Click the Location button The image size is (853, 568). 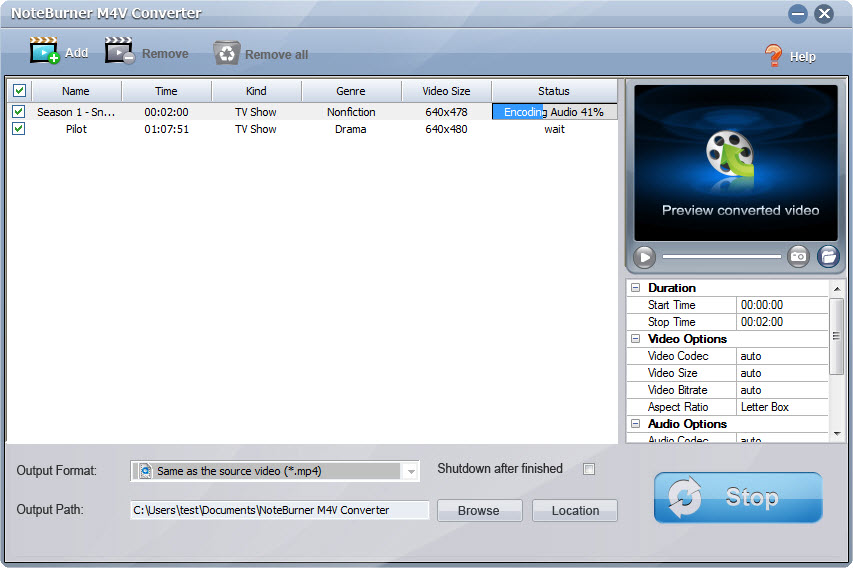(x=575, y=510)
